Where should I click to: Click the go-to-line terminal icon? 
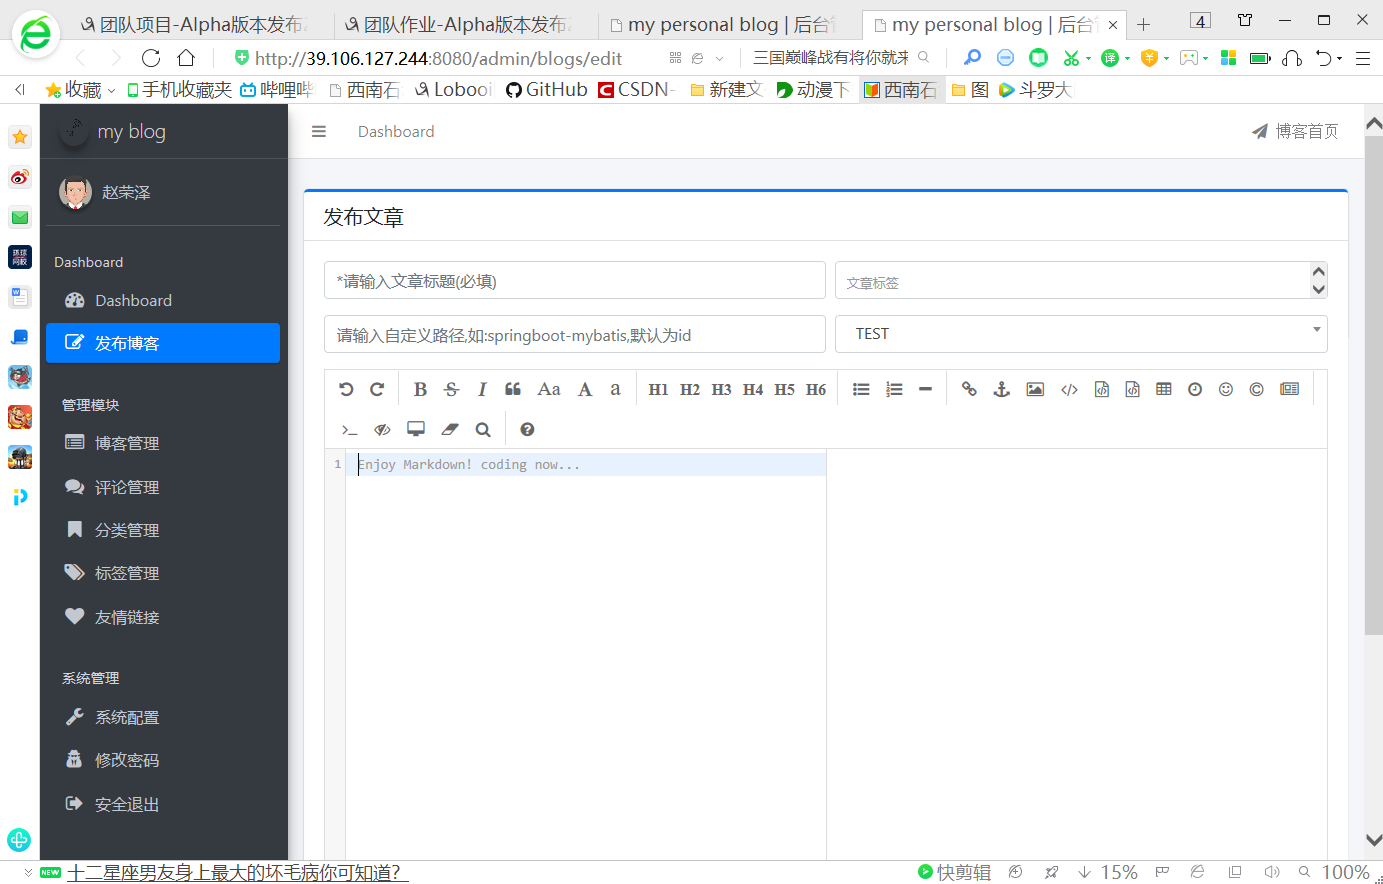pos(349,430)
